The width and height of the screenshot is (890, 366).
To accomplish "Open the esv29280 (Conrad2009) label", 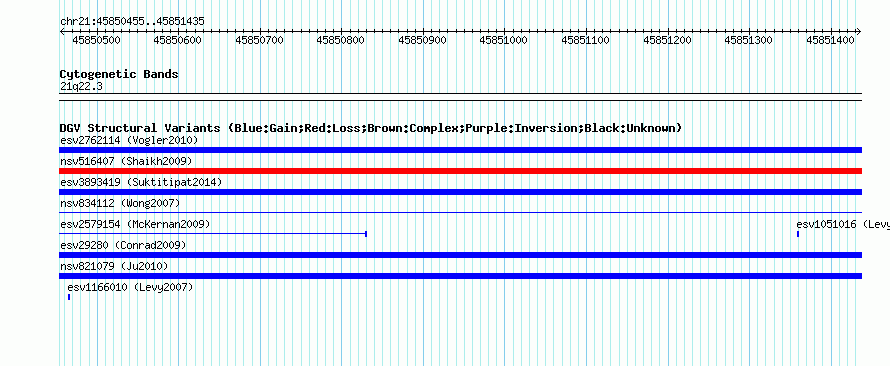I will pyautogui.click(x=123, y=245).
